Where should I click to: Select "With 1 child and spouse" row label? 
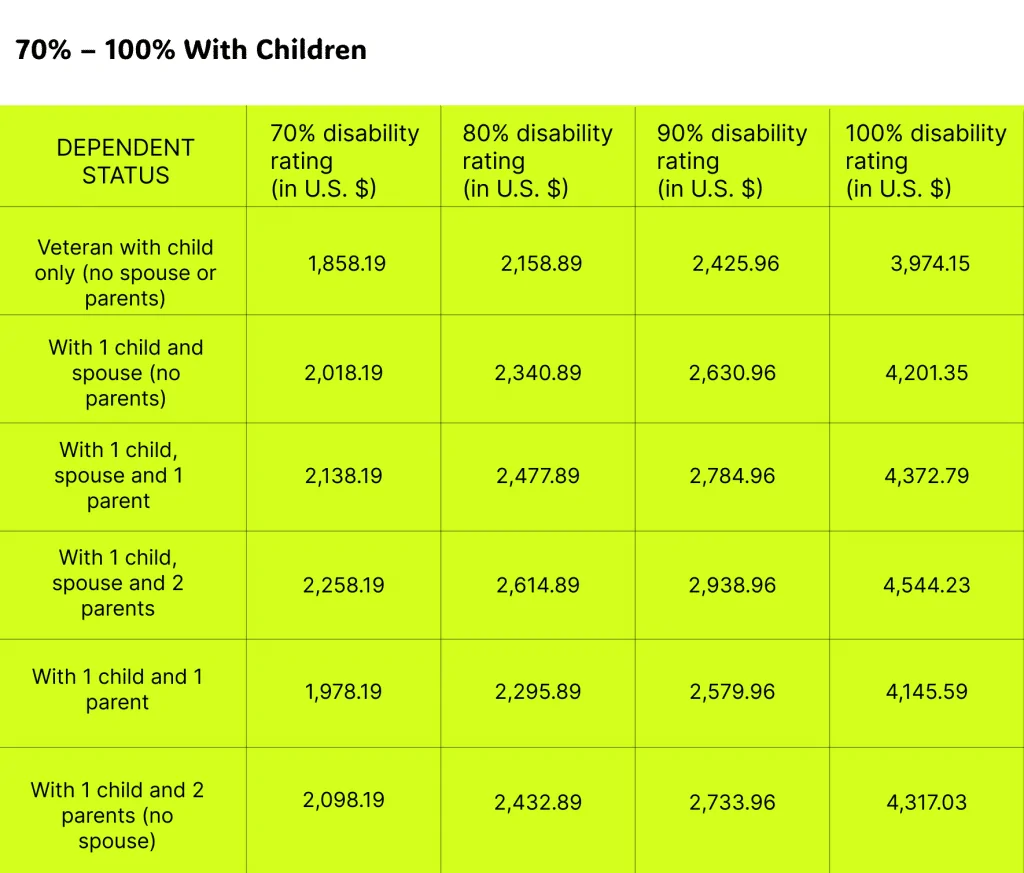125,373
